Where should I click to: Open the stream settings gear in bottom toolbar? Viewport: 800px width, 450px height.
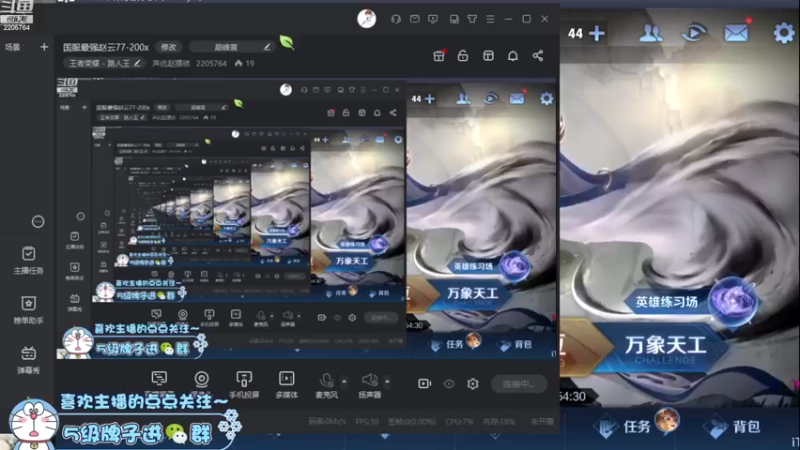tap(473, 384)
